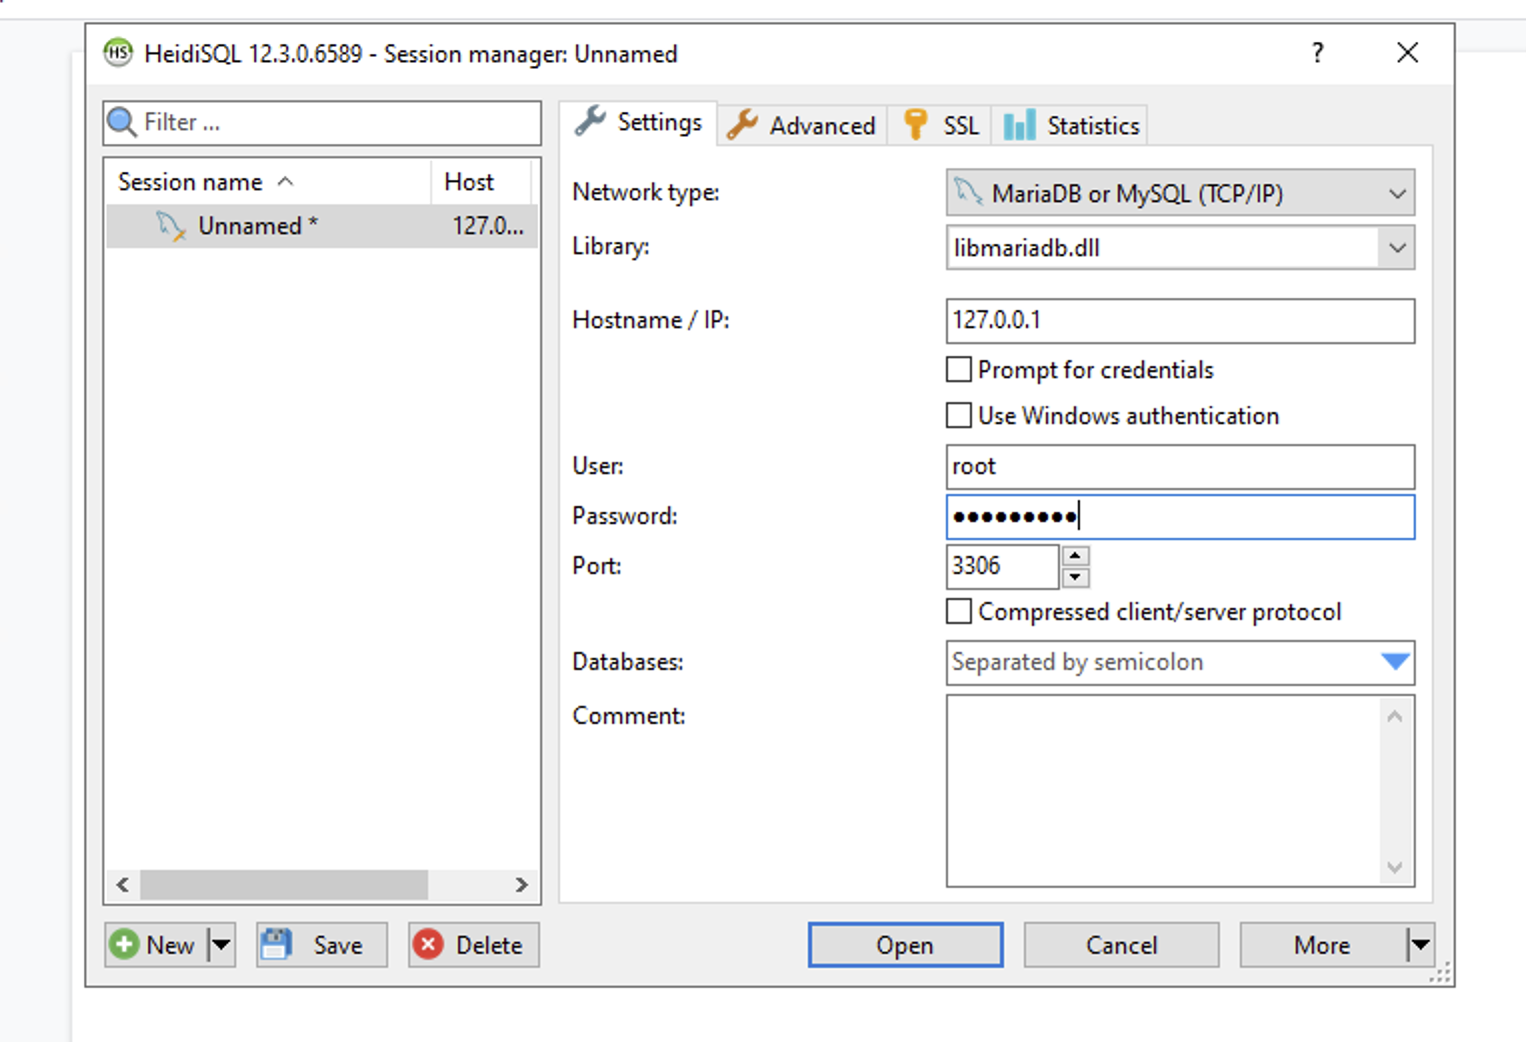Click the Filter input field
Screen dimensions: 1526x1042
pyautogui.click(x=322, y=122)
